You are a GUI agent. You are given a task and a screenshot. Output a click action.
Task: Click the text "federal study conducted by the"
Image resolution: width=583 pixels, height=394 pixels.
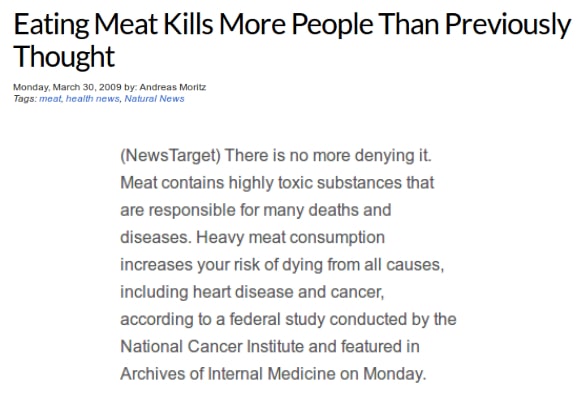(x=343, y=319)
